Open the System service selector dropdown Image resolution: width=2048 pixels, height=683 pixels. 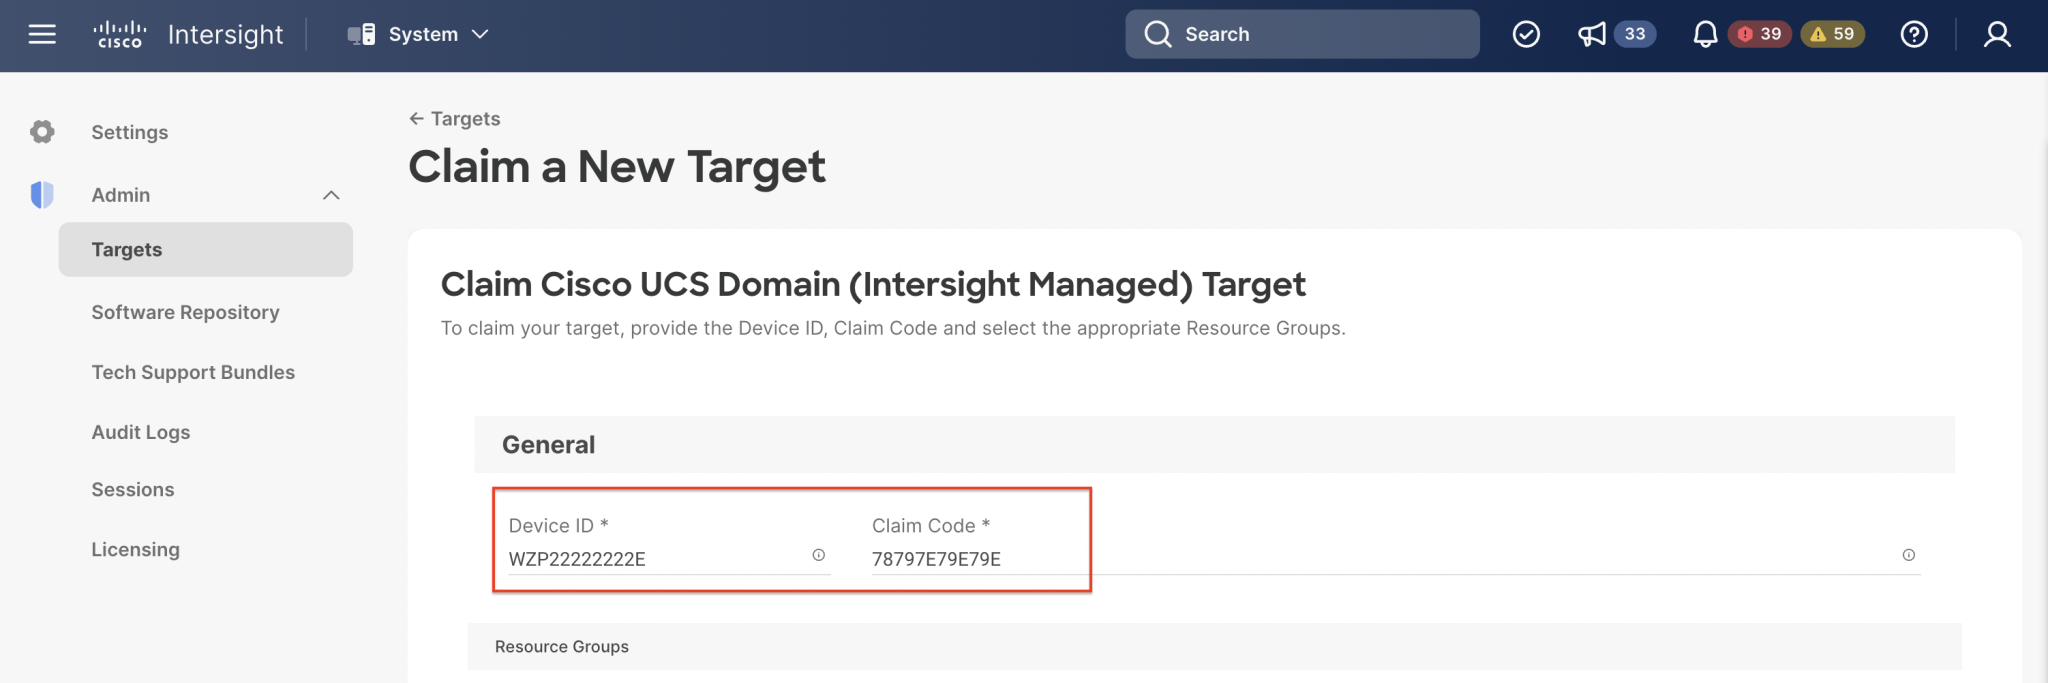pos(418,34)
